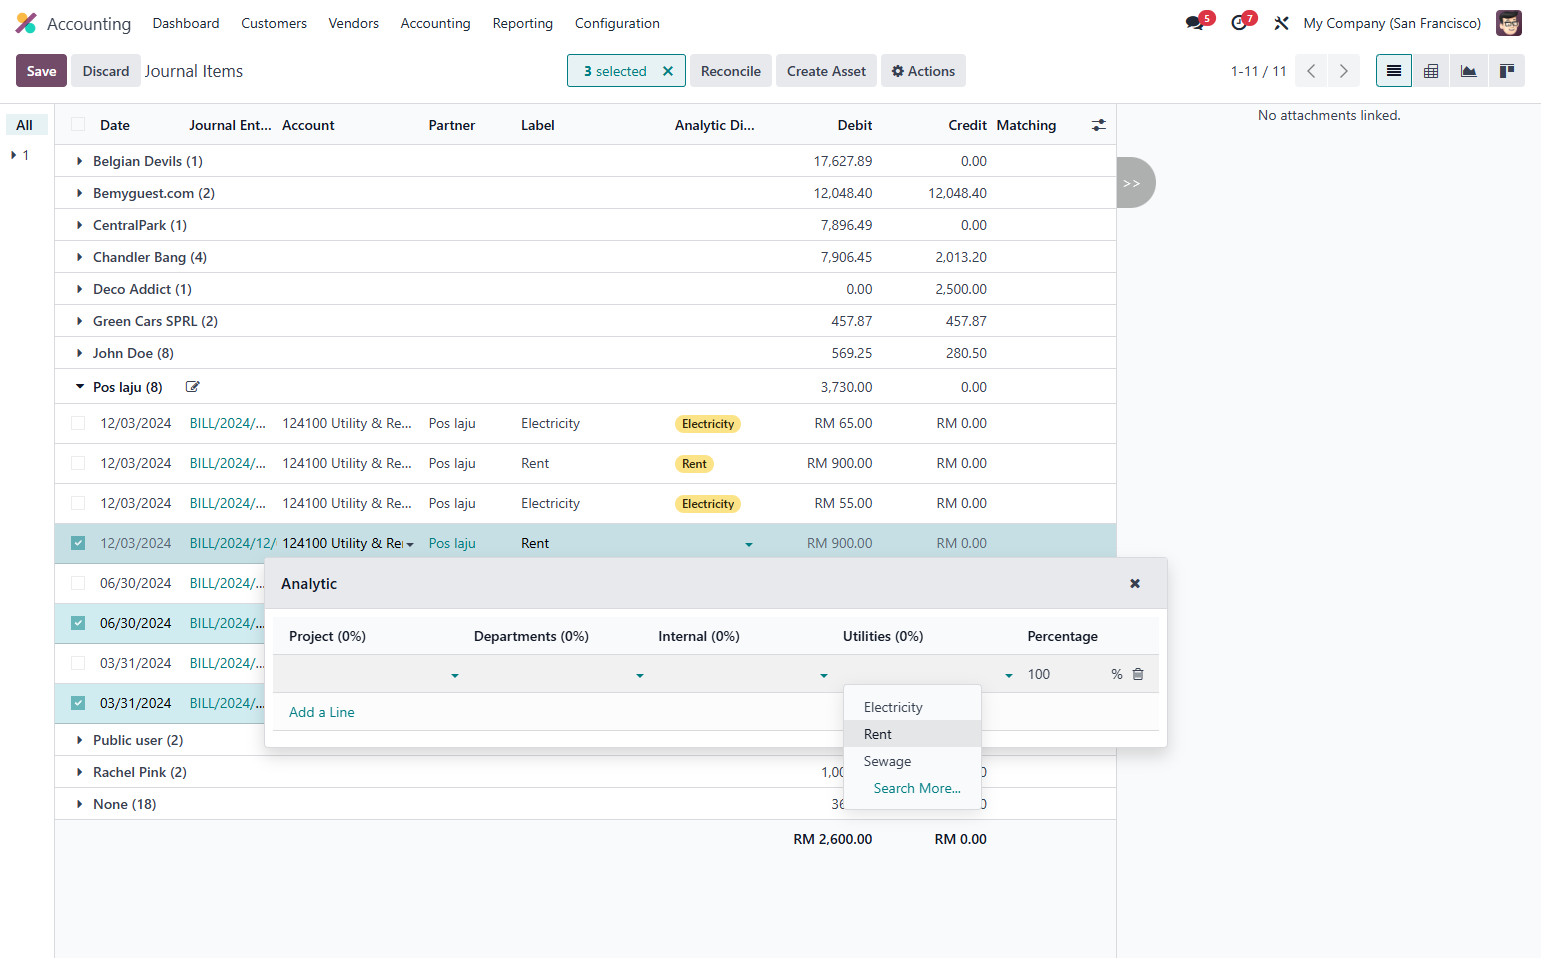Image resolution: width=1541 pixels, height=958 pixels.
Task: Close the Analytic popup
Action: tap(1135, 584)
